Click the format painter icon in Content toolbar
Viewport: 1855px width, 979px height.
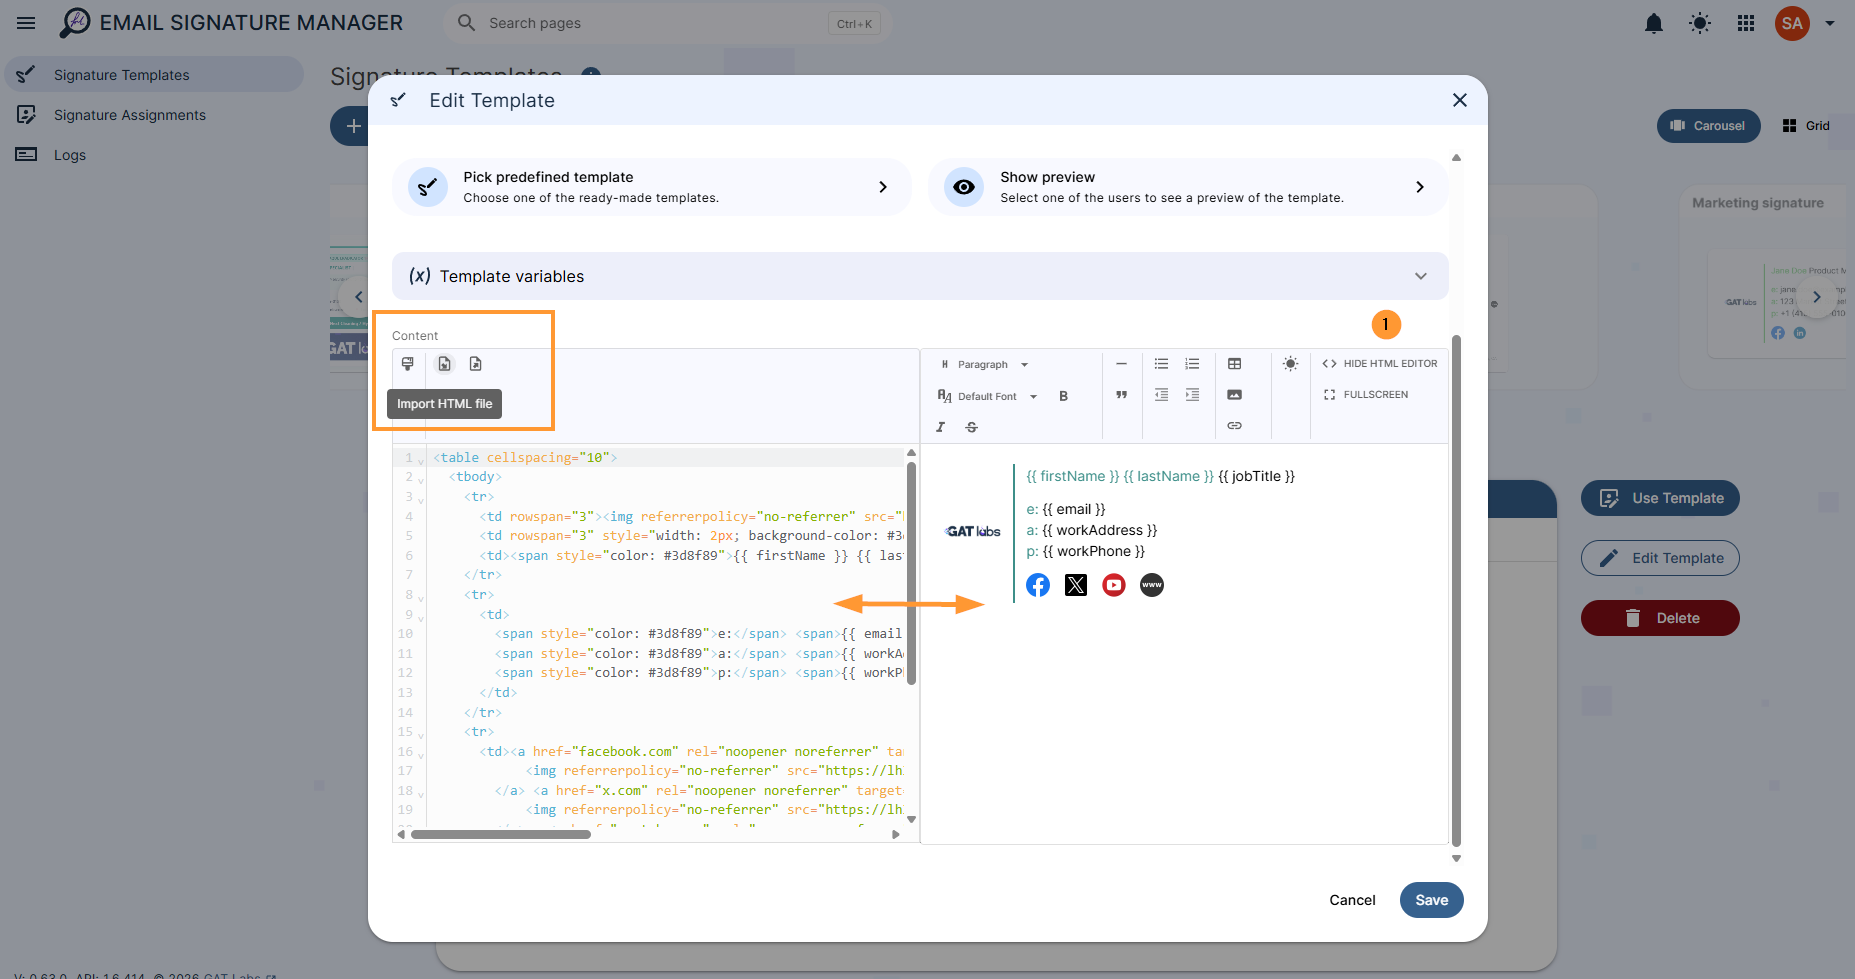click(x=408, y=364)
